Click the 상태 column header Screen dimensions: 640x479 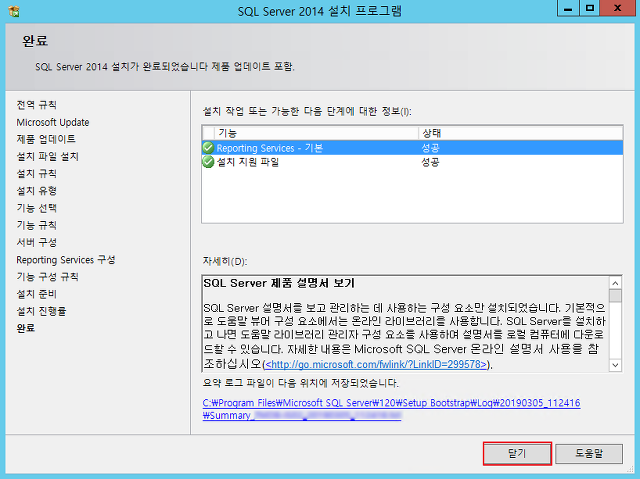(520, 133)
